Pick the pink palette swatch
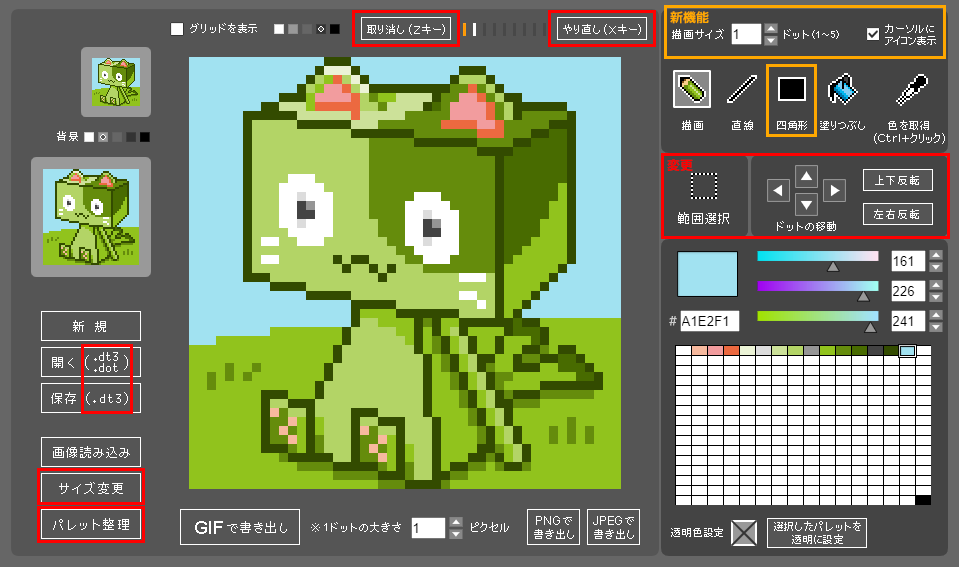 [716, 350]
